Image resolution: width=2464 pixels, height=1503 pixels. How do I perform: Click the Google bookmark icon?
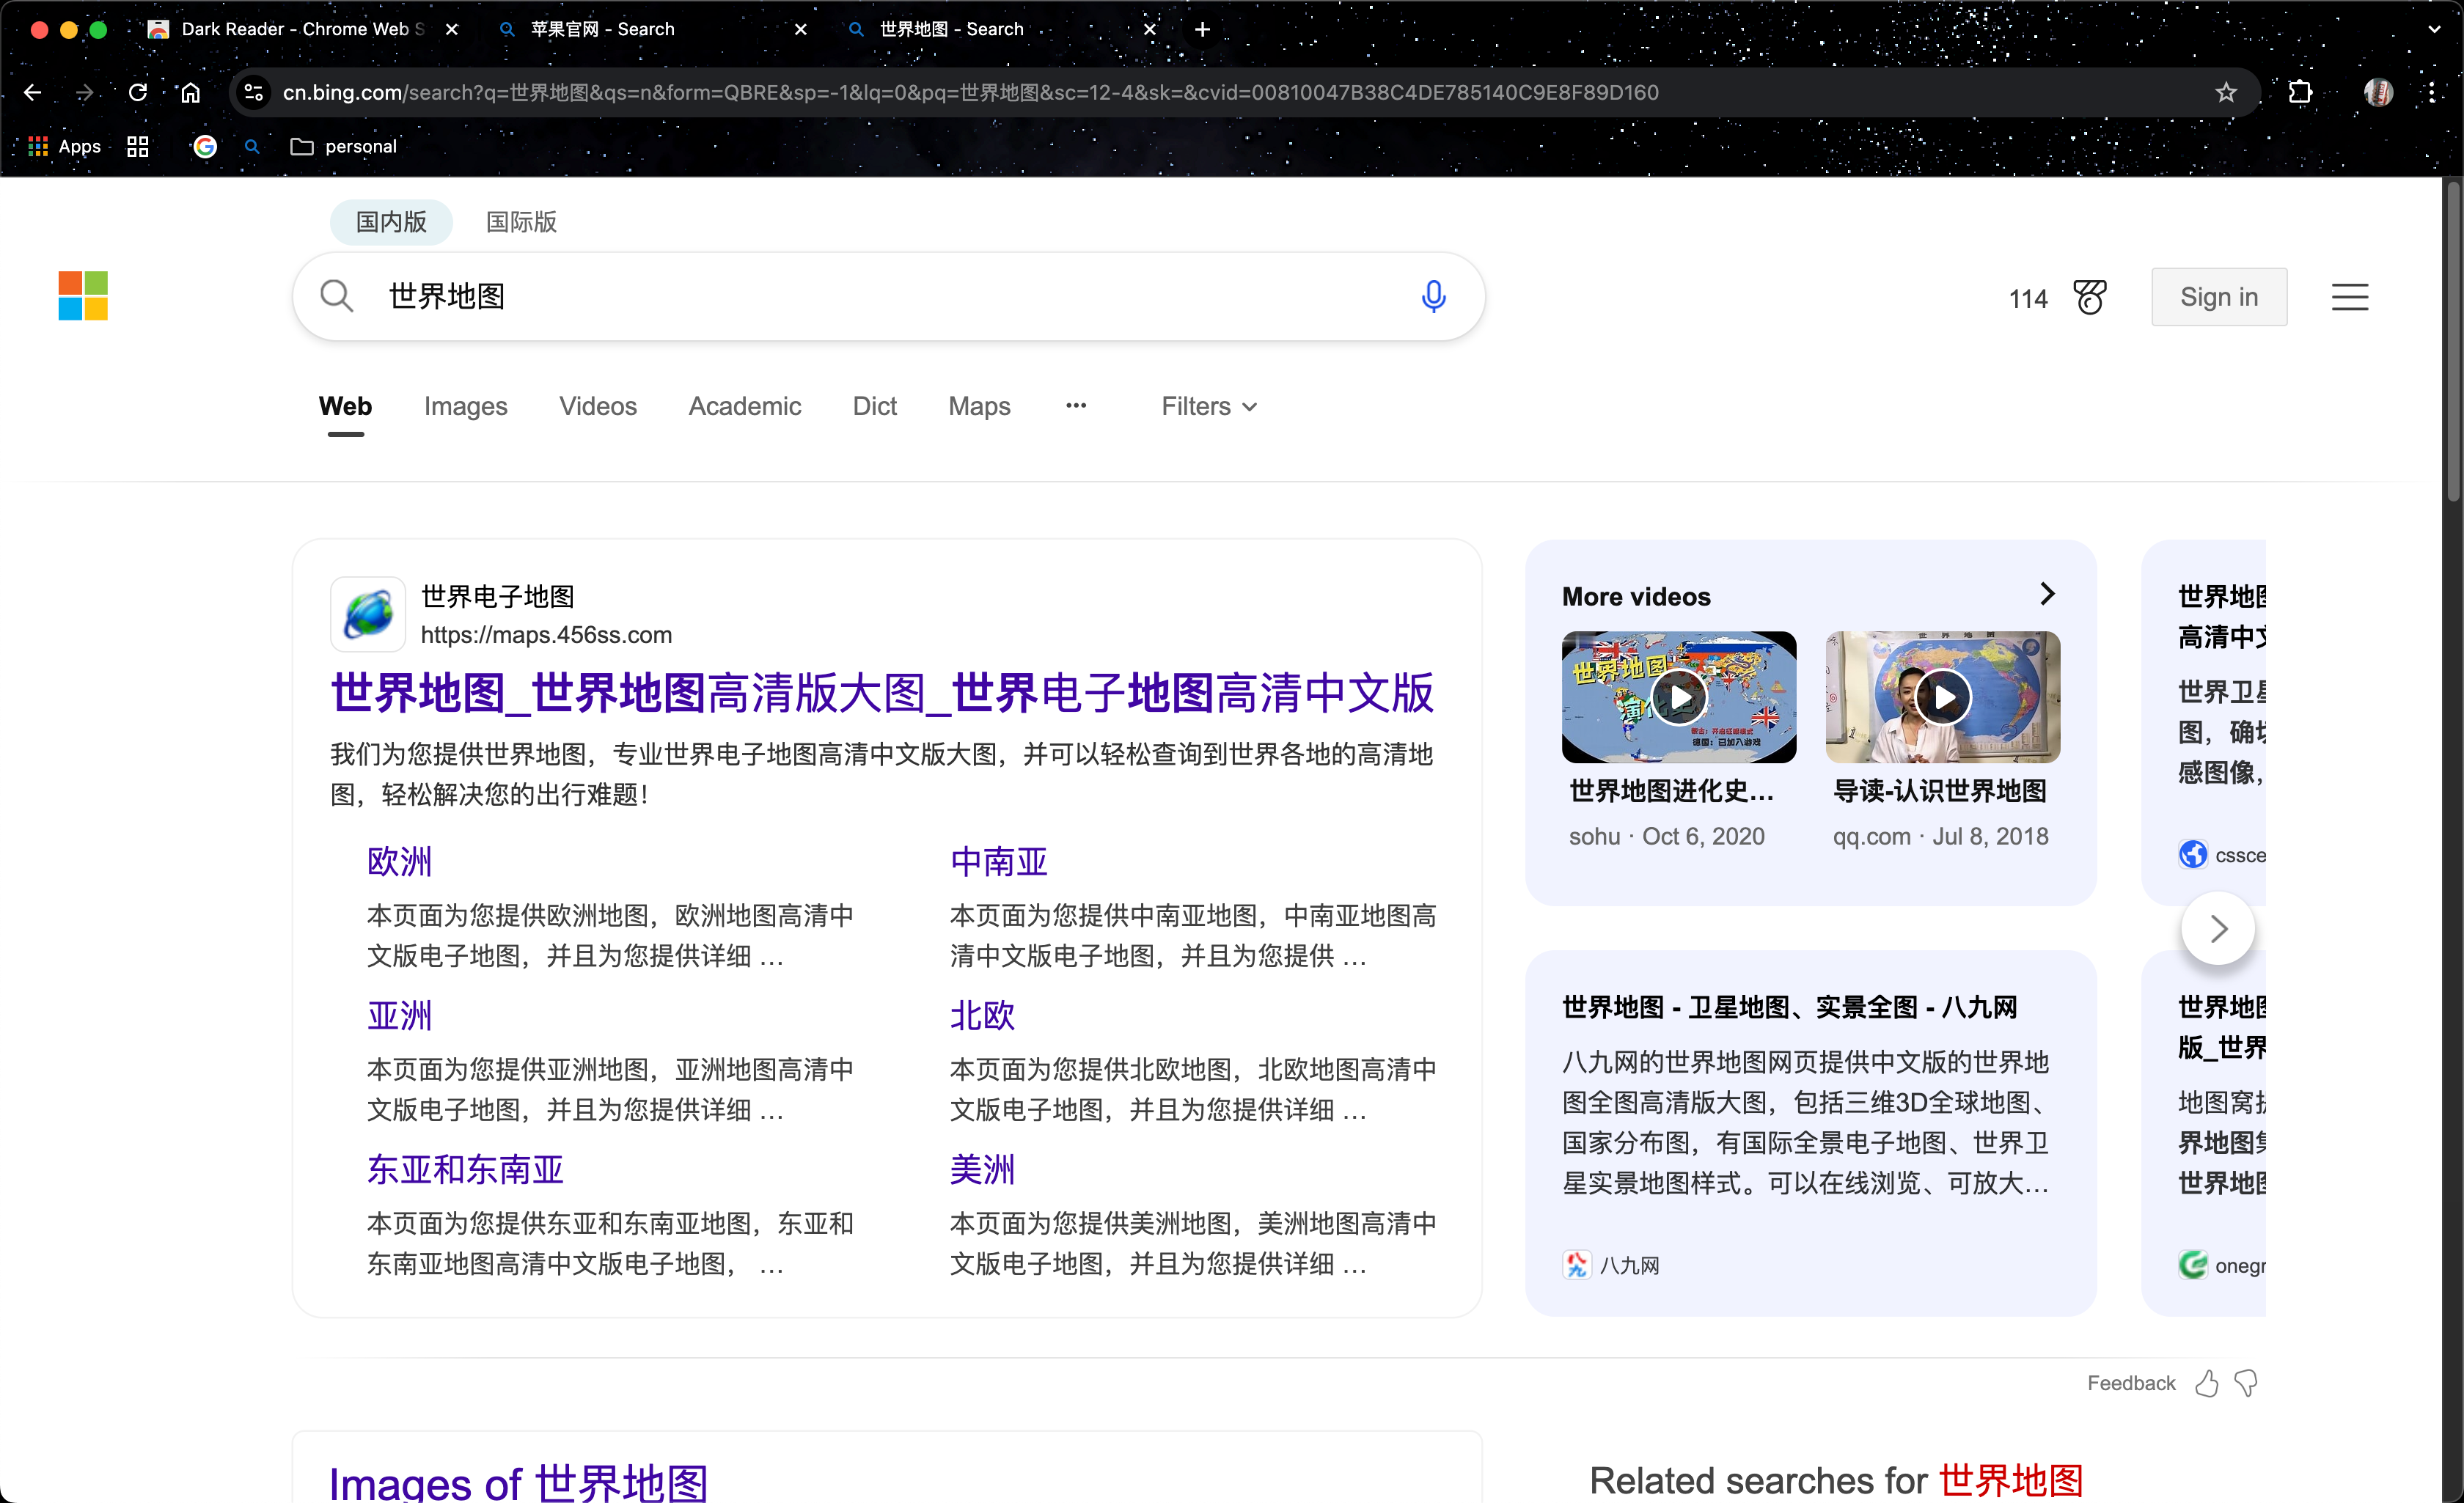(205, 146)
